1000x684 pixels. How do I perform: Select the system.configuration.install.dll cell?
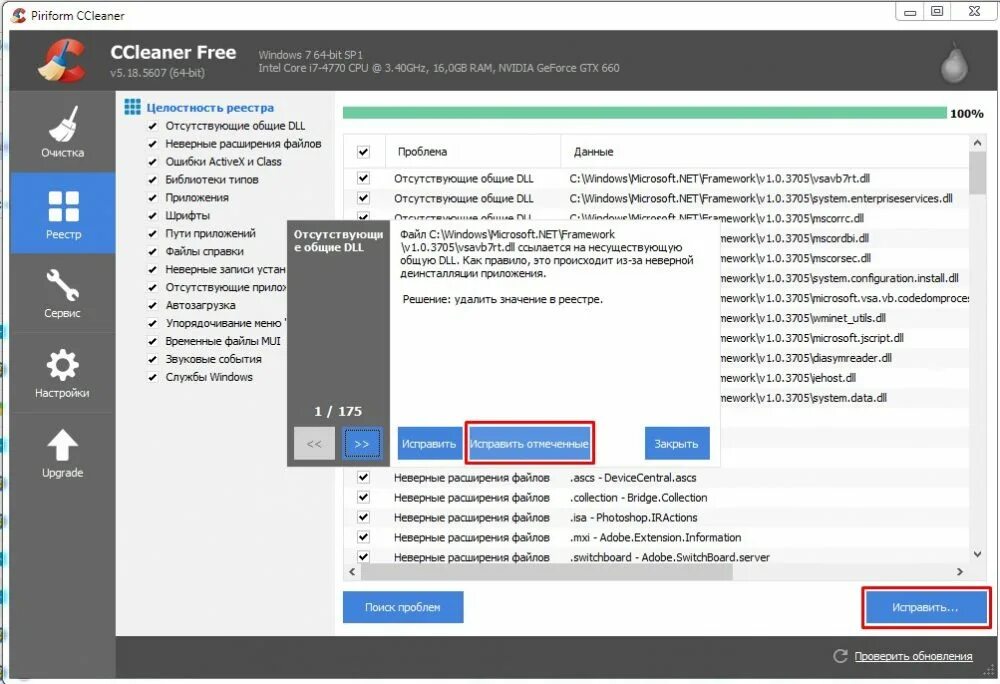tap(839, 278)
